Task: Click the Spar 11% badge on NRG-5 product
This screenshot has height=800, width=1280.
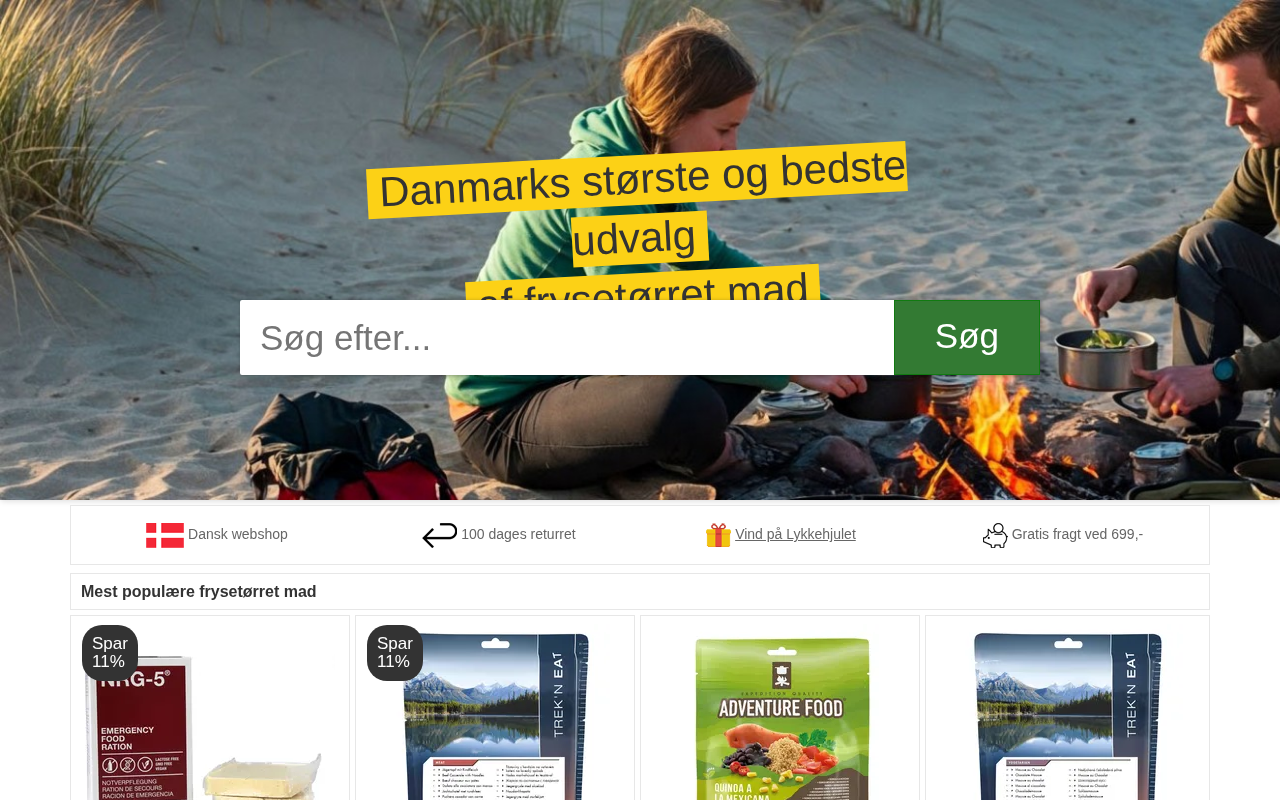Action: click(x=110, y=653)
